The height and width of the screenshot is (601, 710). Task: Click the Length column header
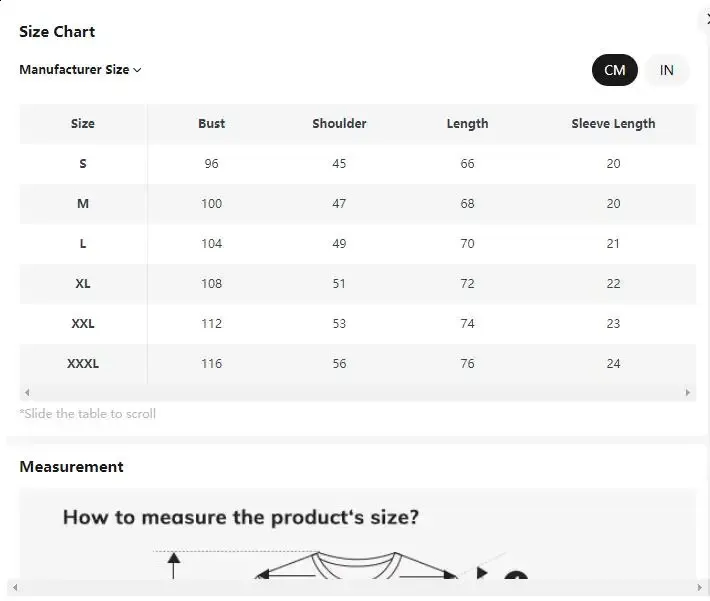tap(467, 124)
